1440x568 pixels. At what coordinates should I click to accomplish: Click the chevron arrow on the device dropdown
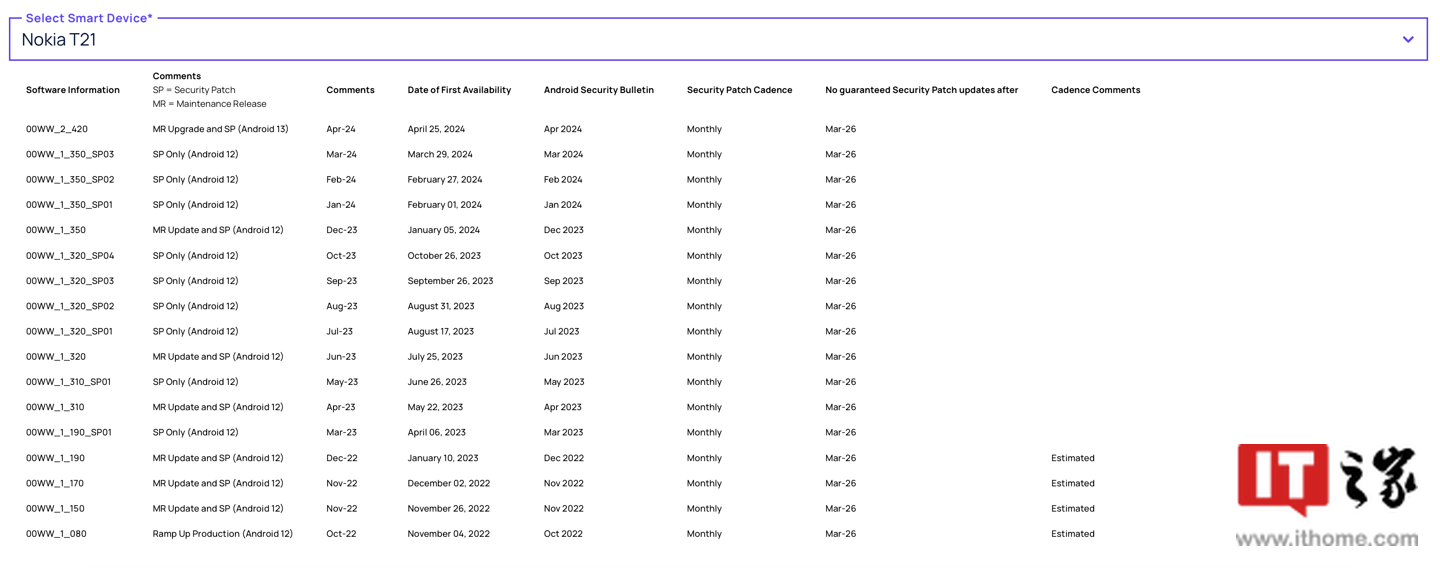point(1407,40)
